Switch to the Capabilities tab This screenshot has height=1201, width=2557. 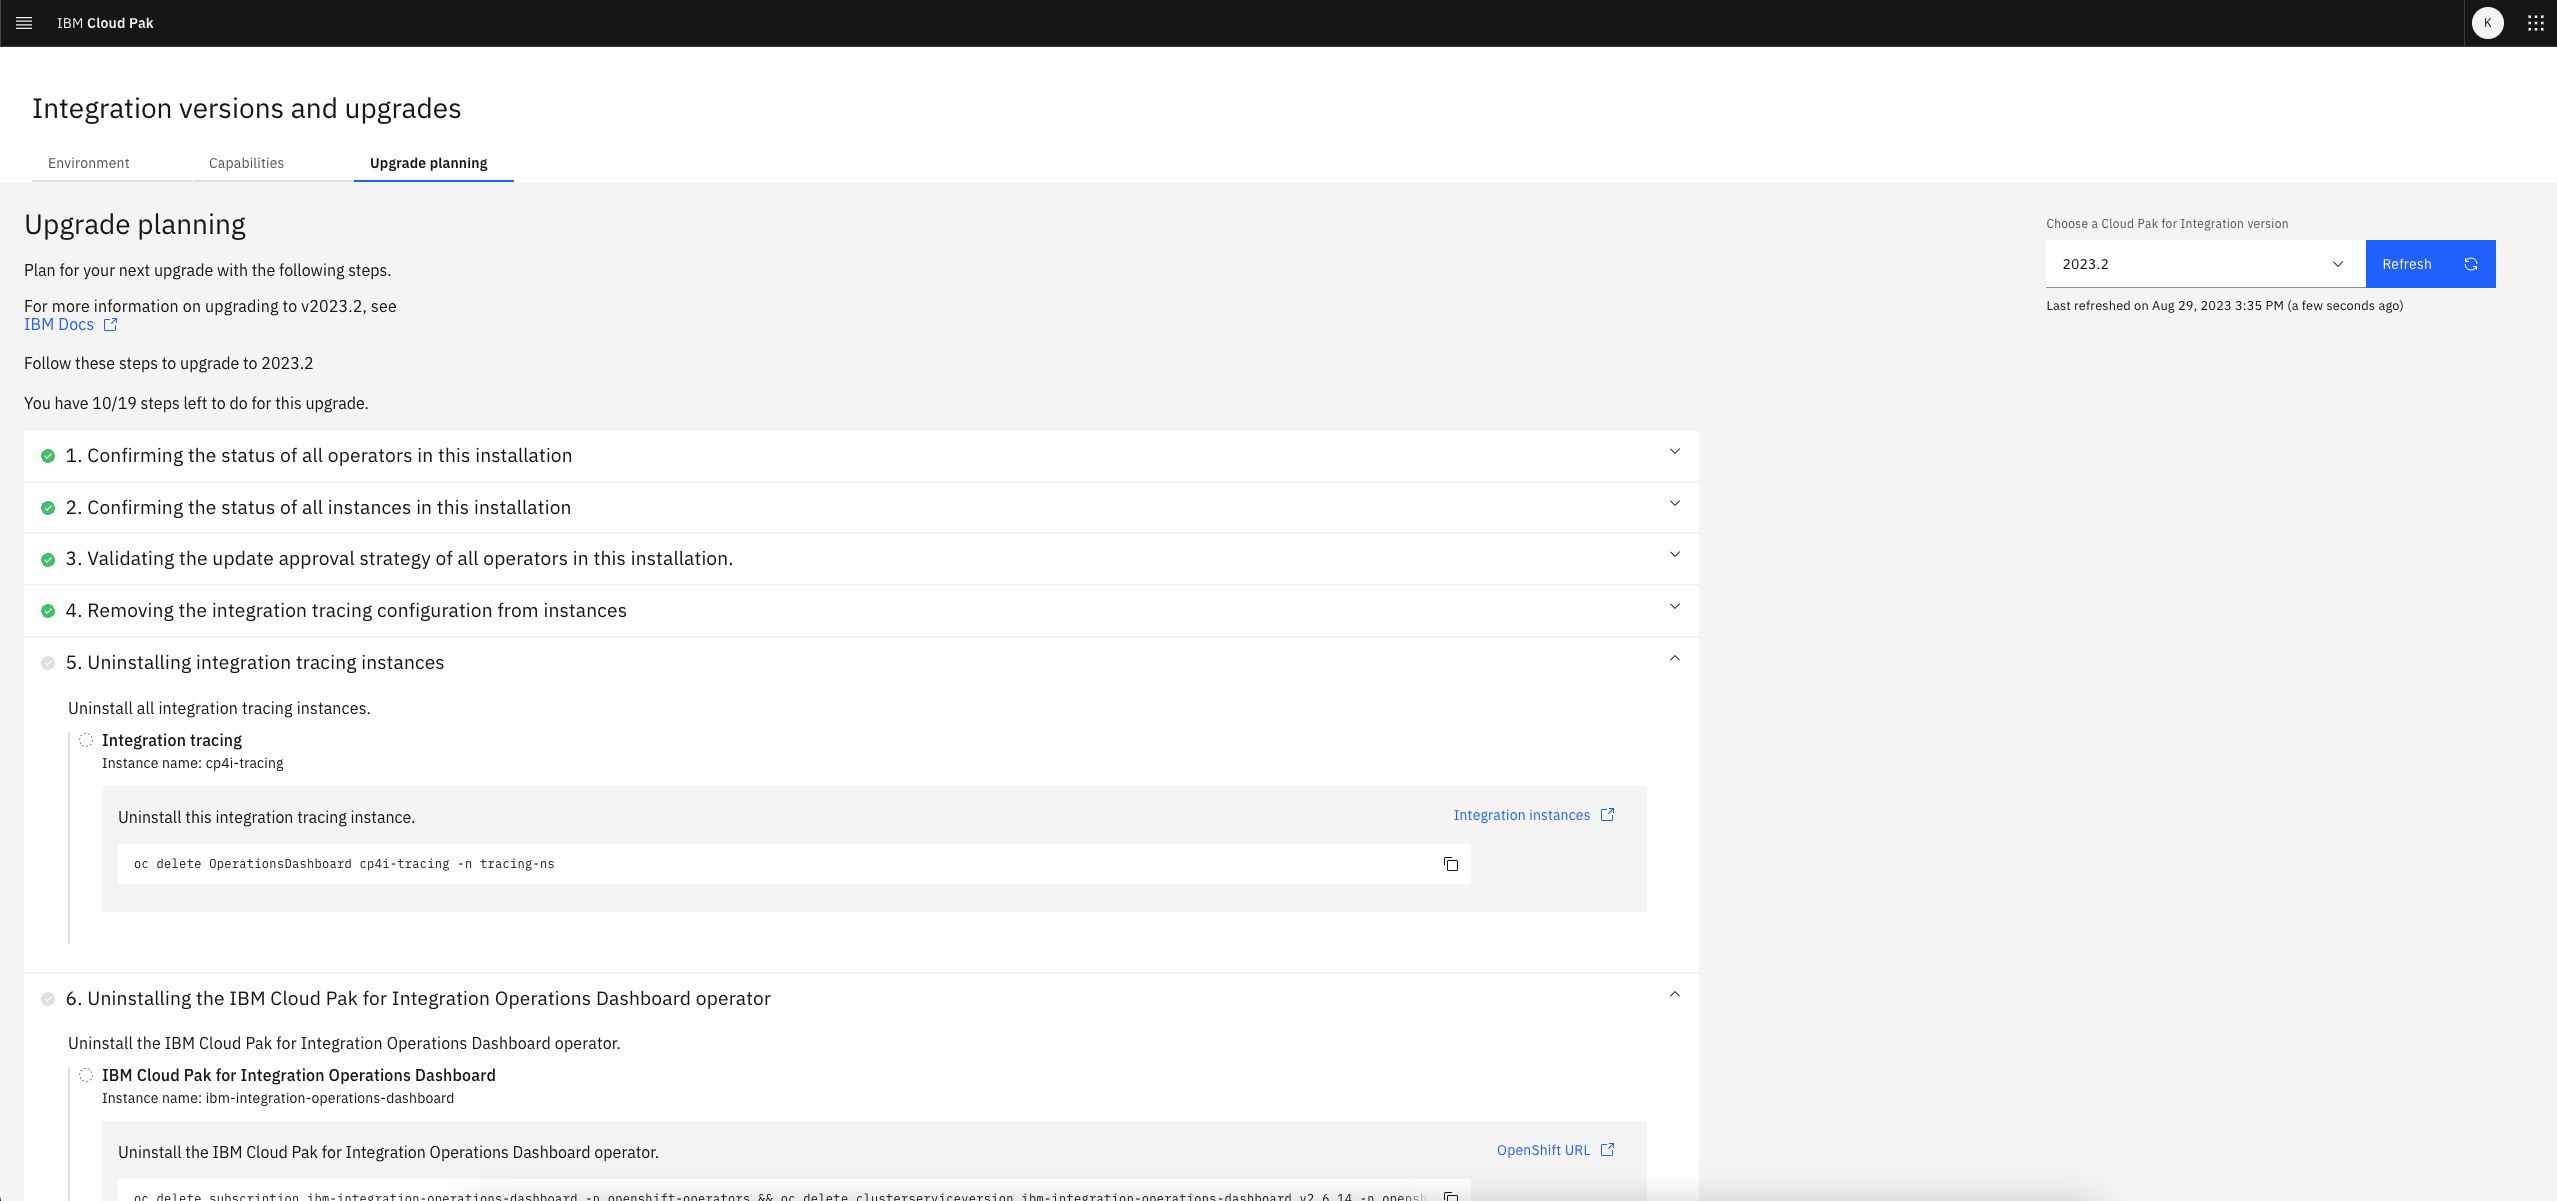click(246, 163)
